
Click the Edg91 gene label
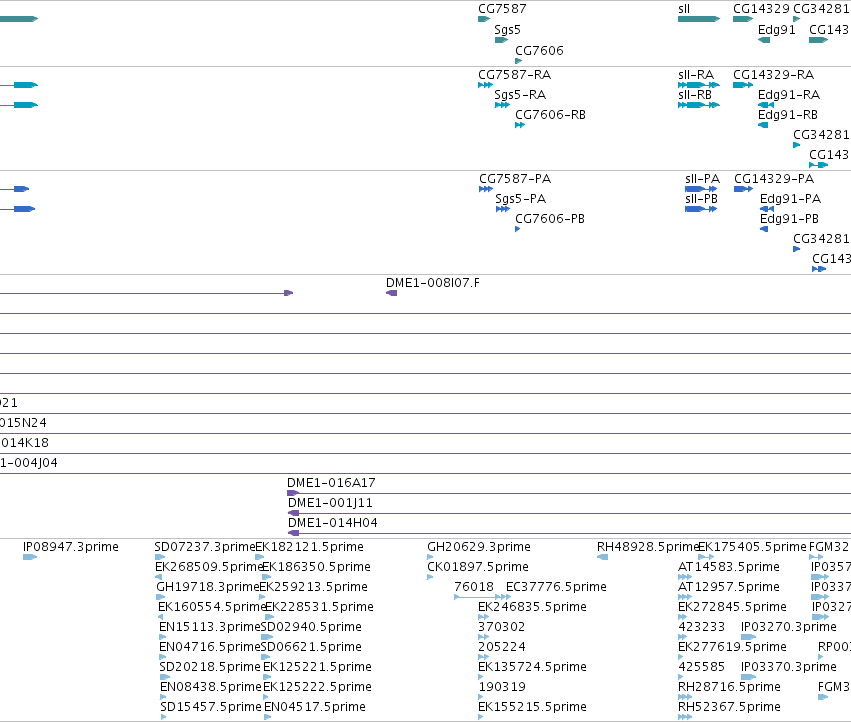(777, 30)
